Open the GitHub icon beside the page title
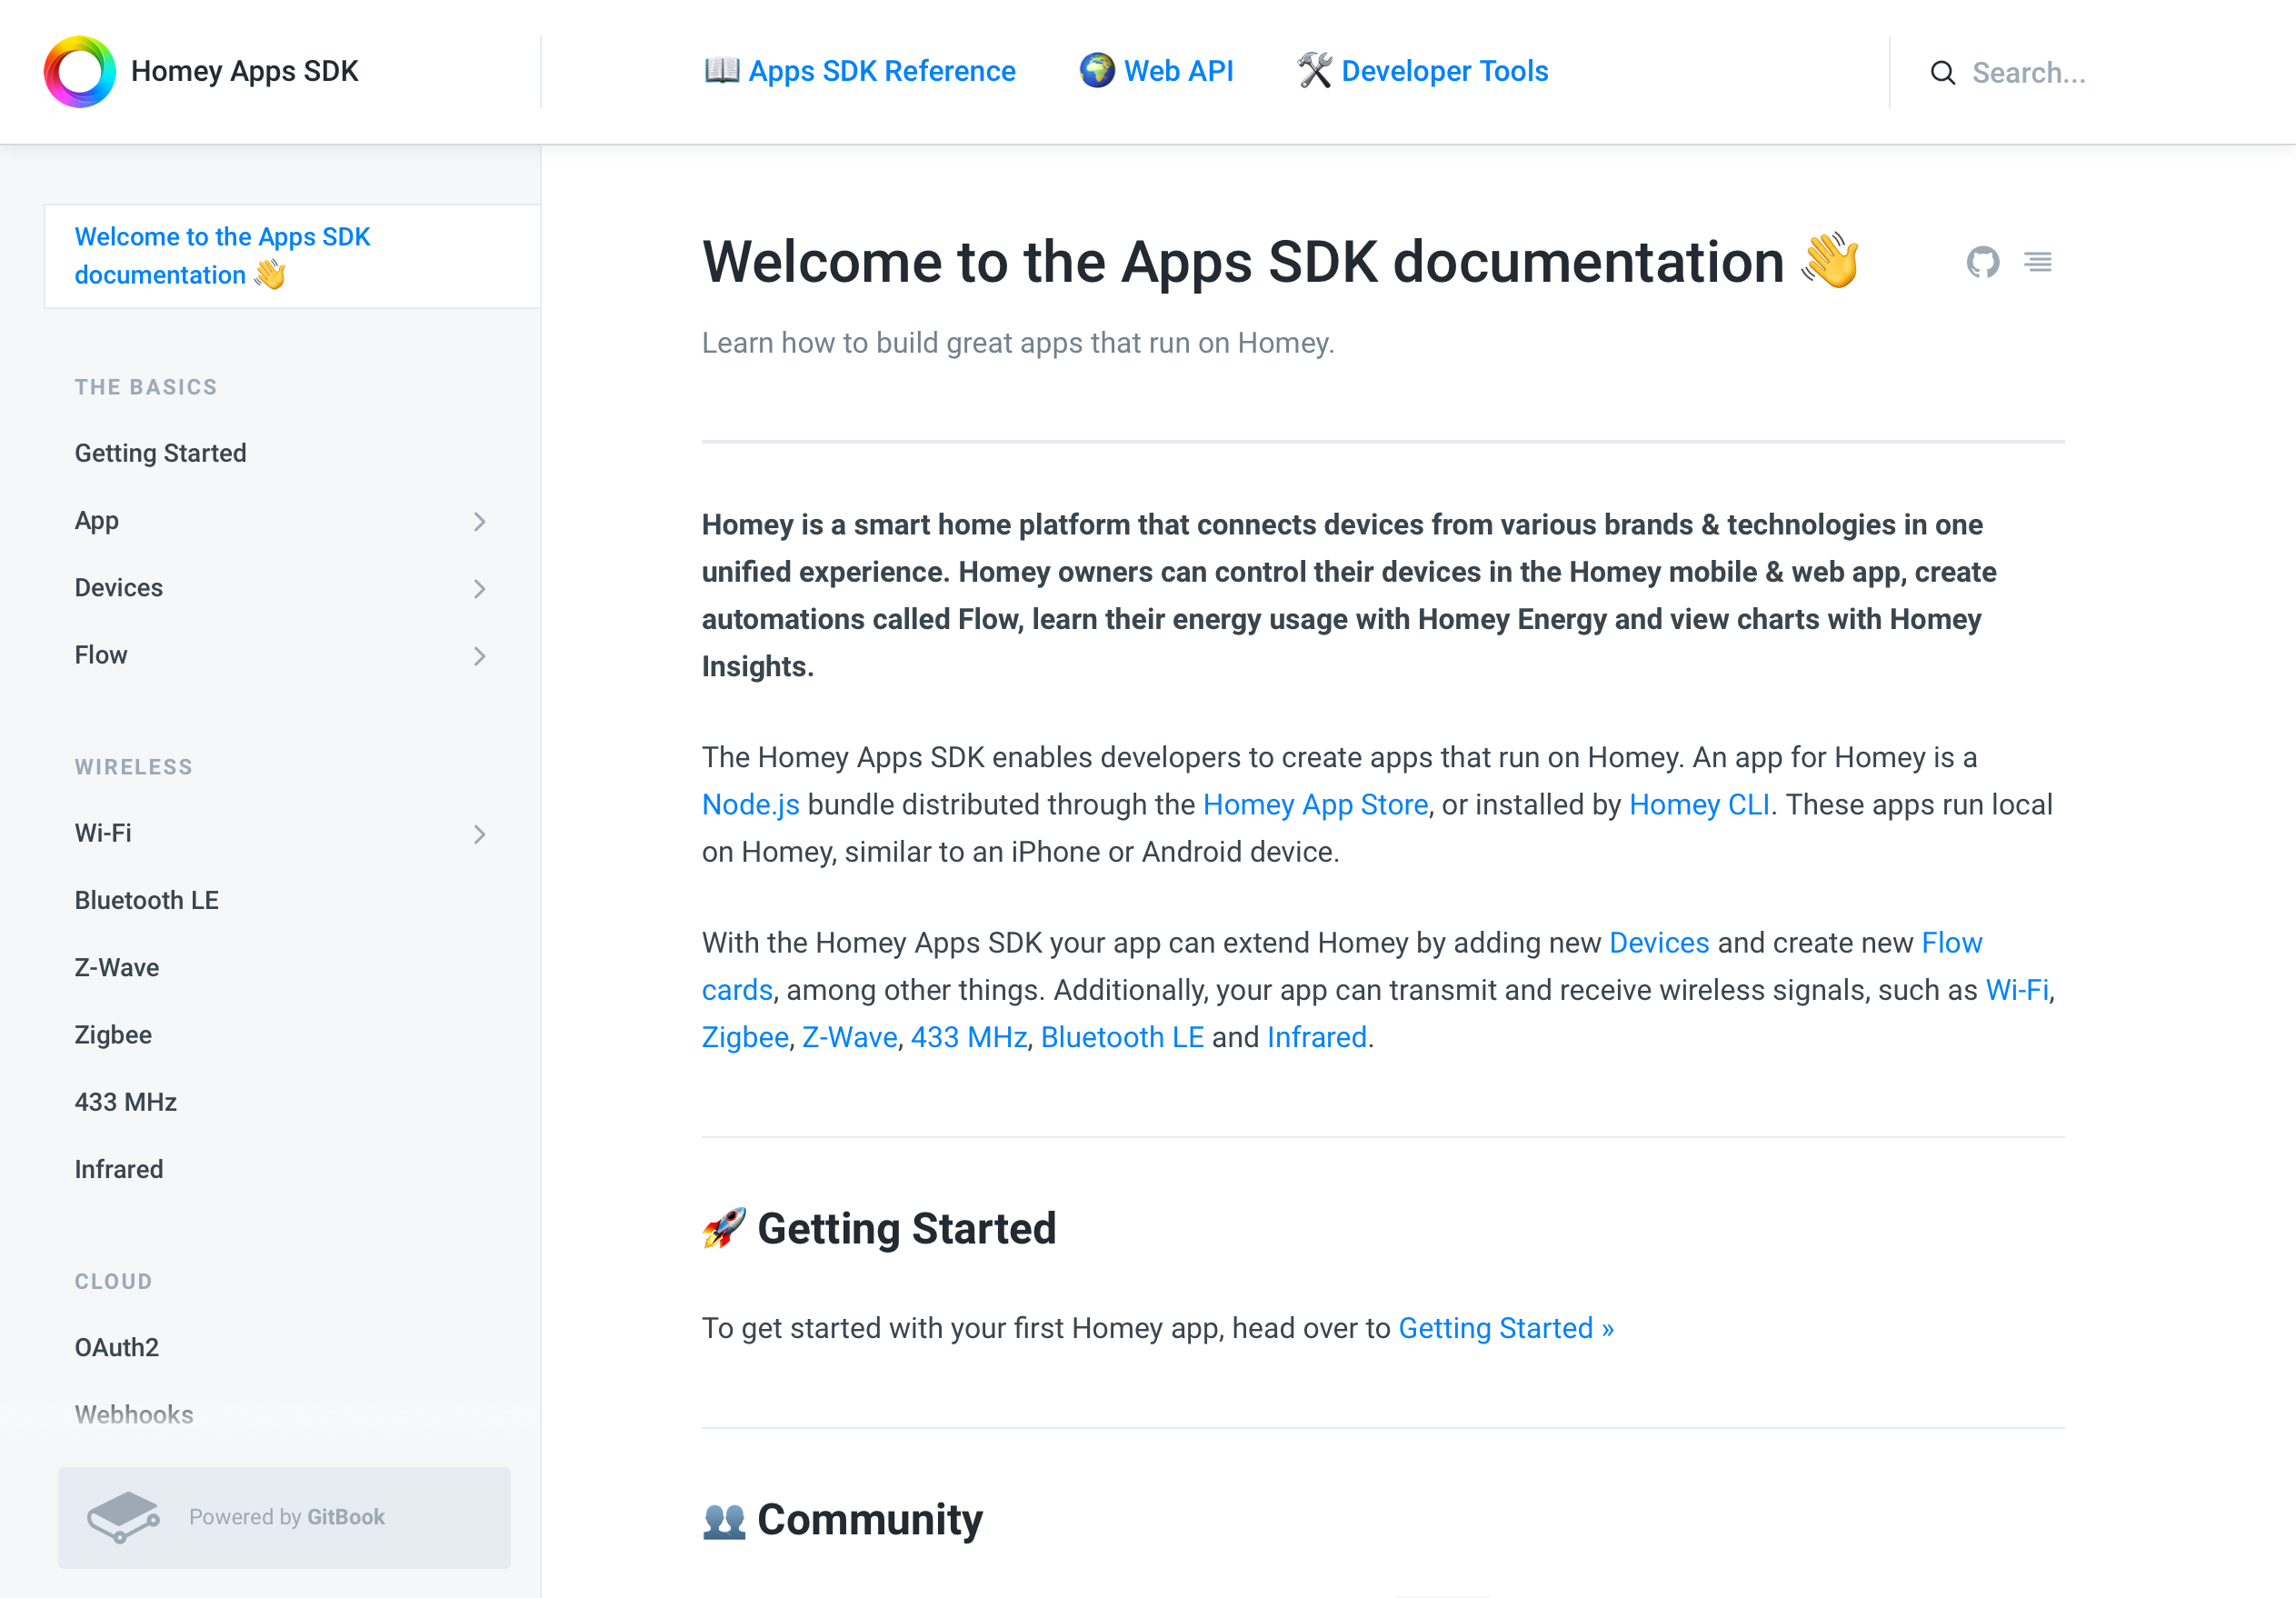Viewport: 2296px width, 1598px height. 1982,262
